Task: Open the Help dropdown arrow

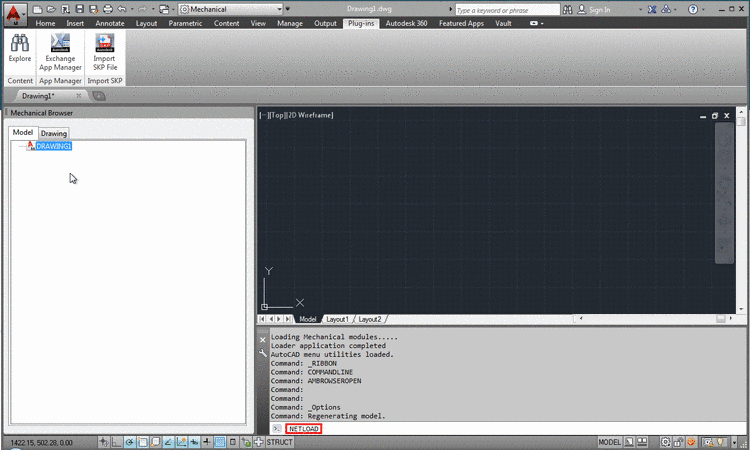Action: tap(703, 10)
